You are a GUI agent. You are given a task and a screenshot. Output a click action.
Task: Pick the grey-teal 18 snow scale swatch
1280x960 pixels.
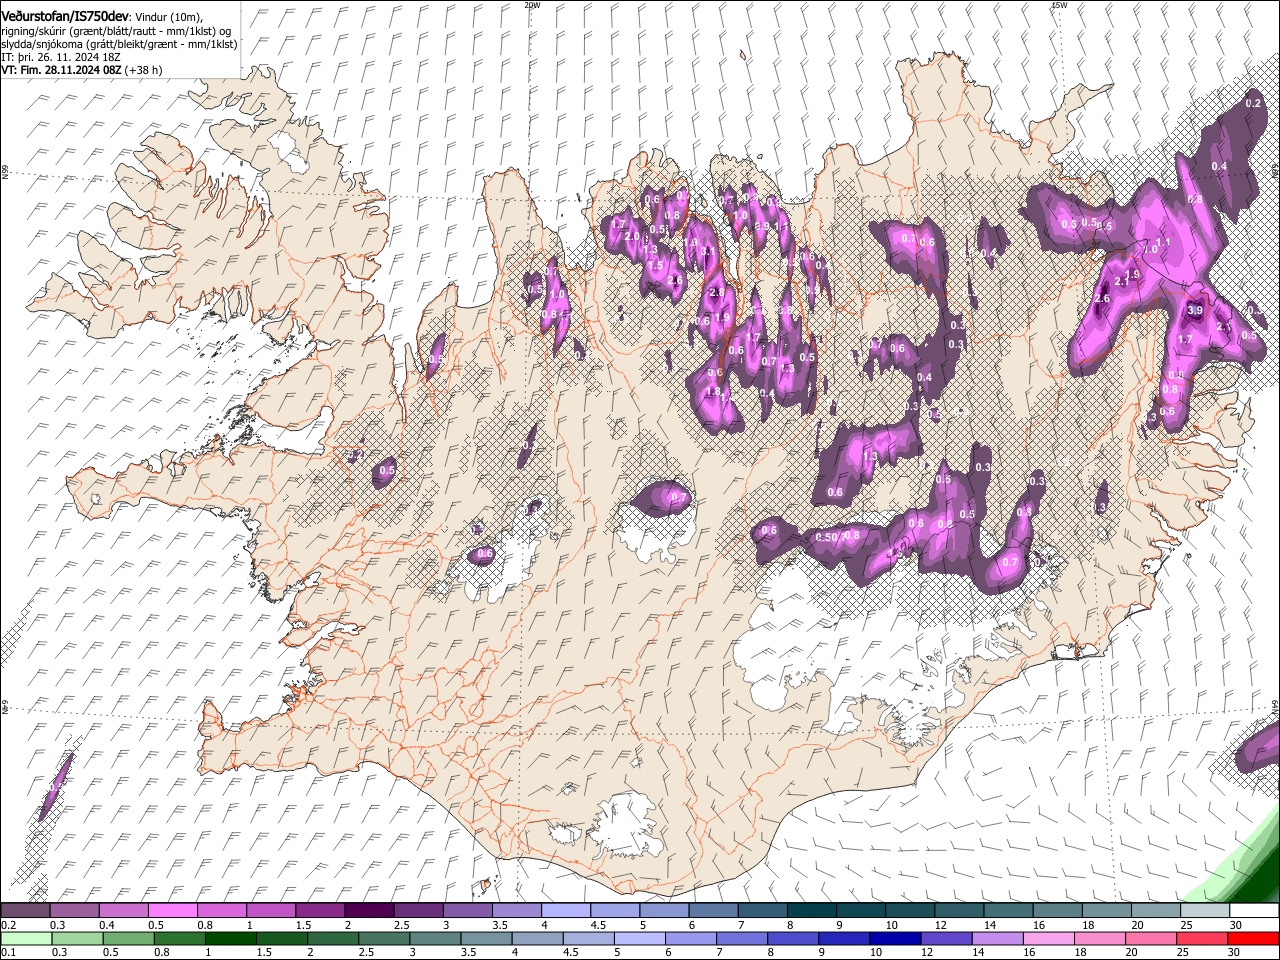tap(1106, 911)
